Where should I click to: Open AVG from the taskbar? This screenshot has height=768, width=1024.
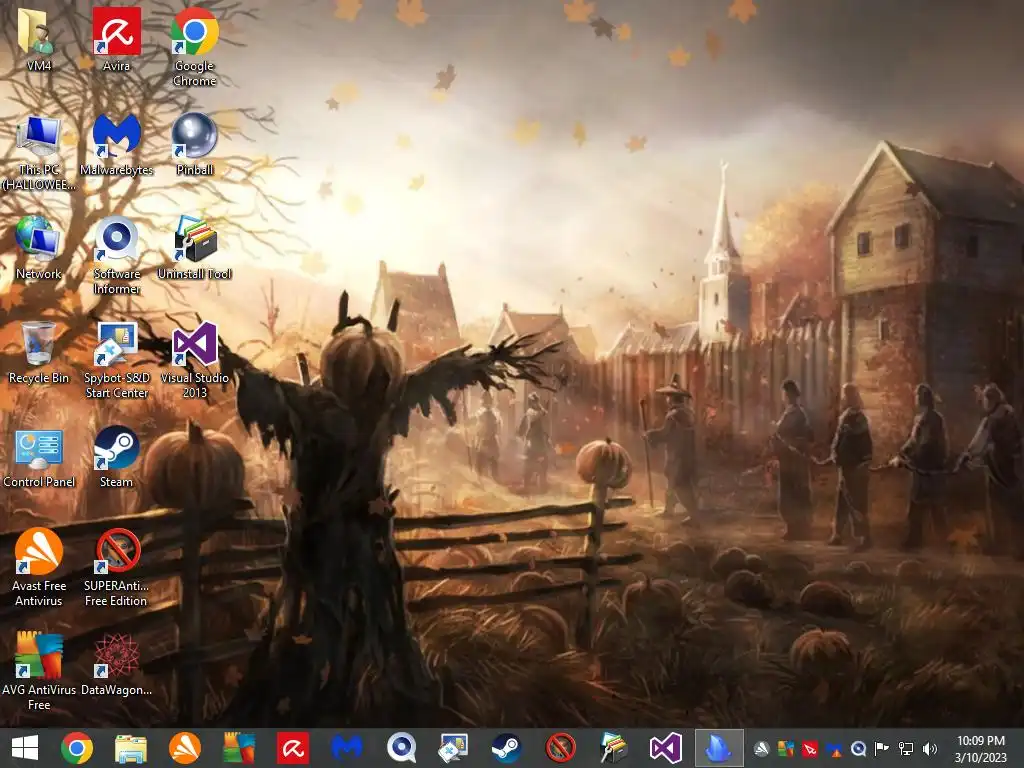click(x=238, y=748)
